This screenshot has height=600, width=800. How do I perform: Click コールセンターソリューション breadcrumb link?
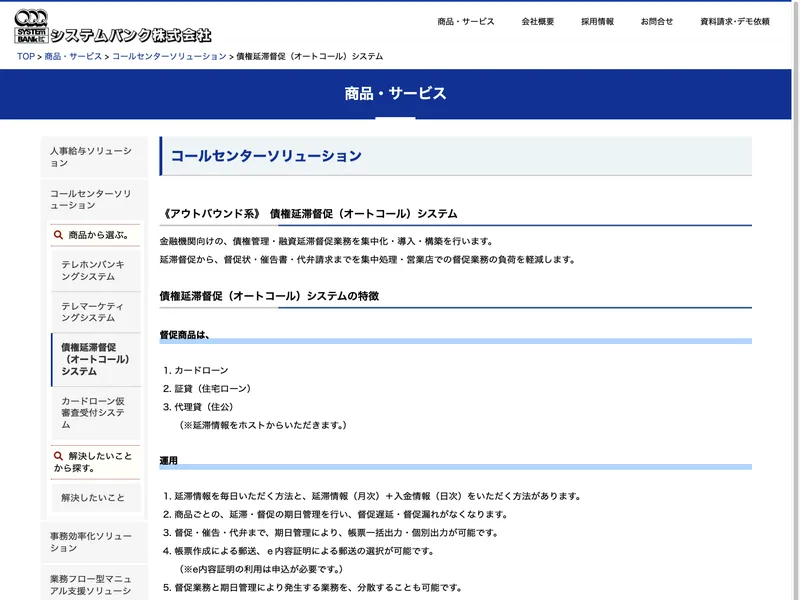coord(169,57)
